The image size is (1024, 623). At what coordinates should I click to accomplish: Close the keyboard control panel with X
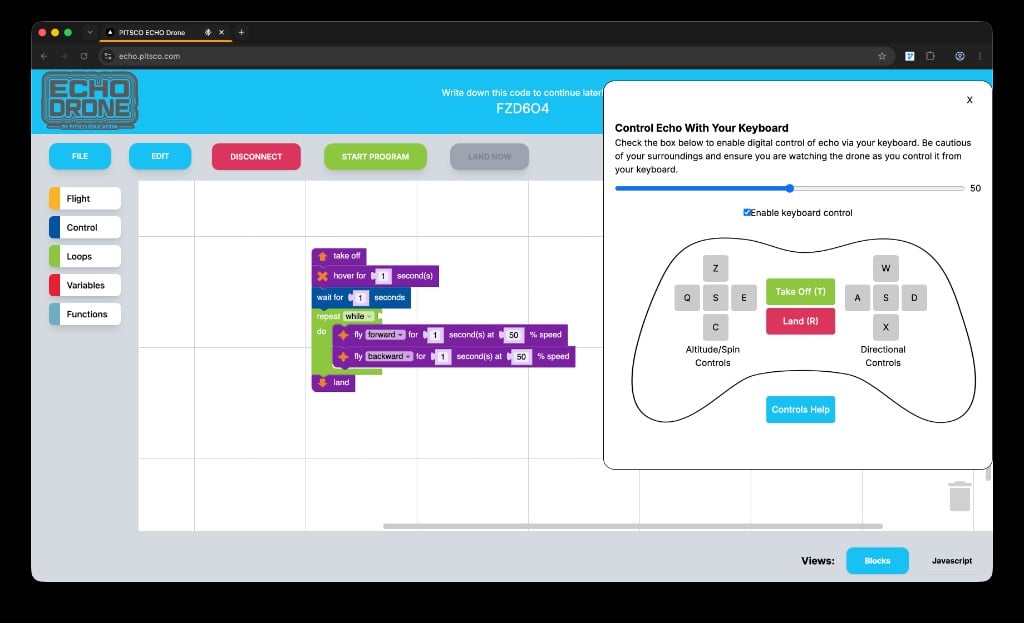(969, 100)
